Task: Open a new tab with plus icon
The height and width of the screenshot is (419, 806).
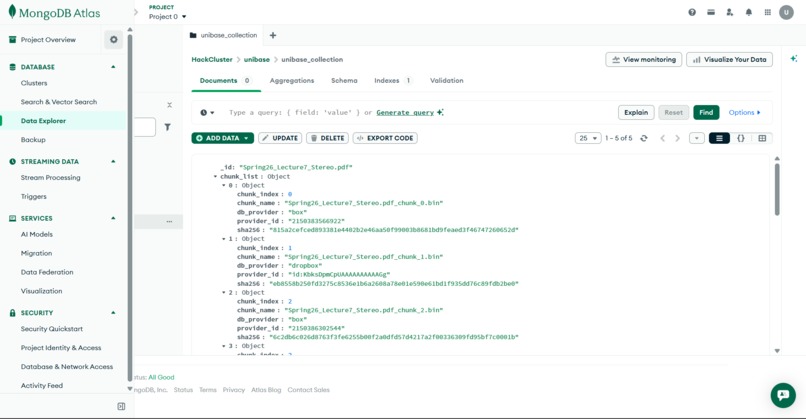Action: coord(273,35)
